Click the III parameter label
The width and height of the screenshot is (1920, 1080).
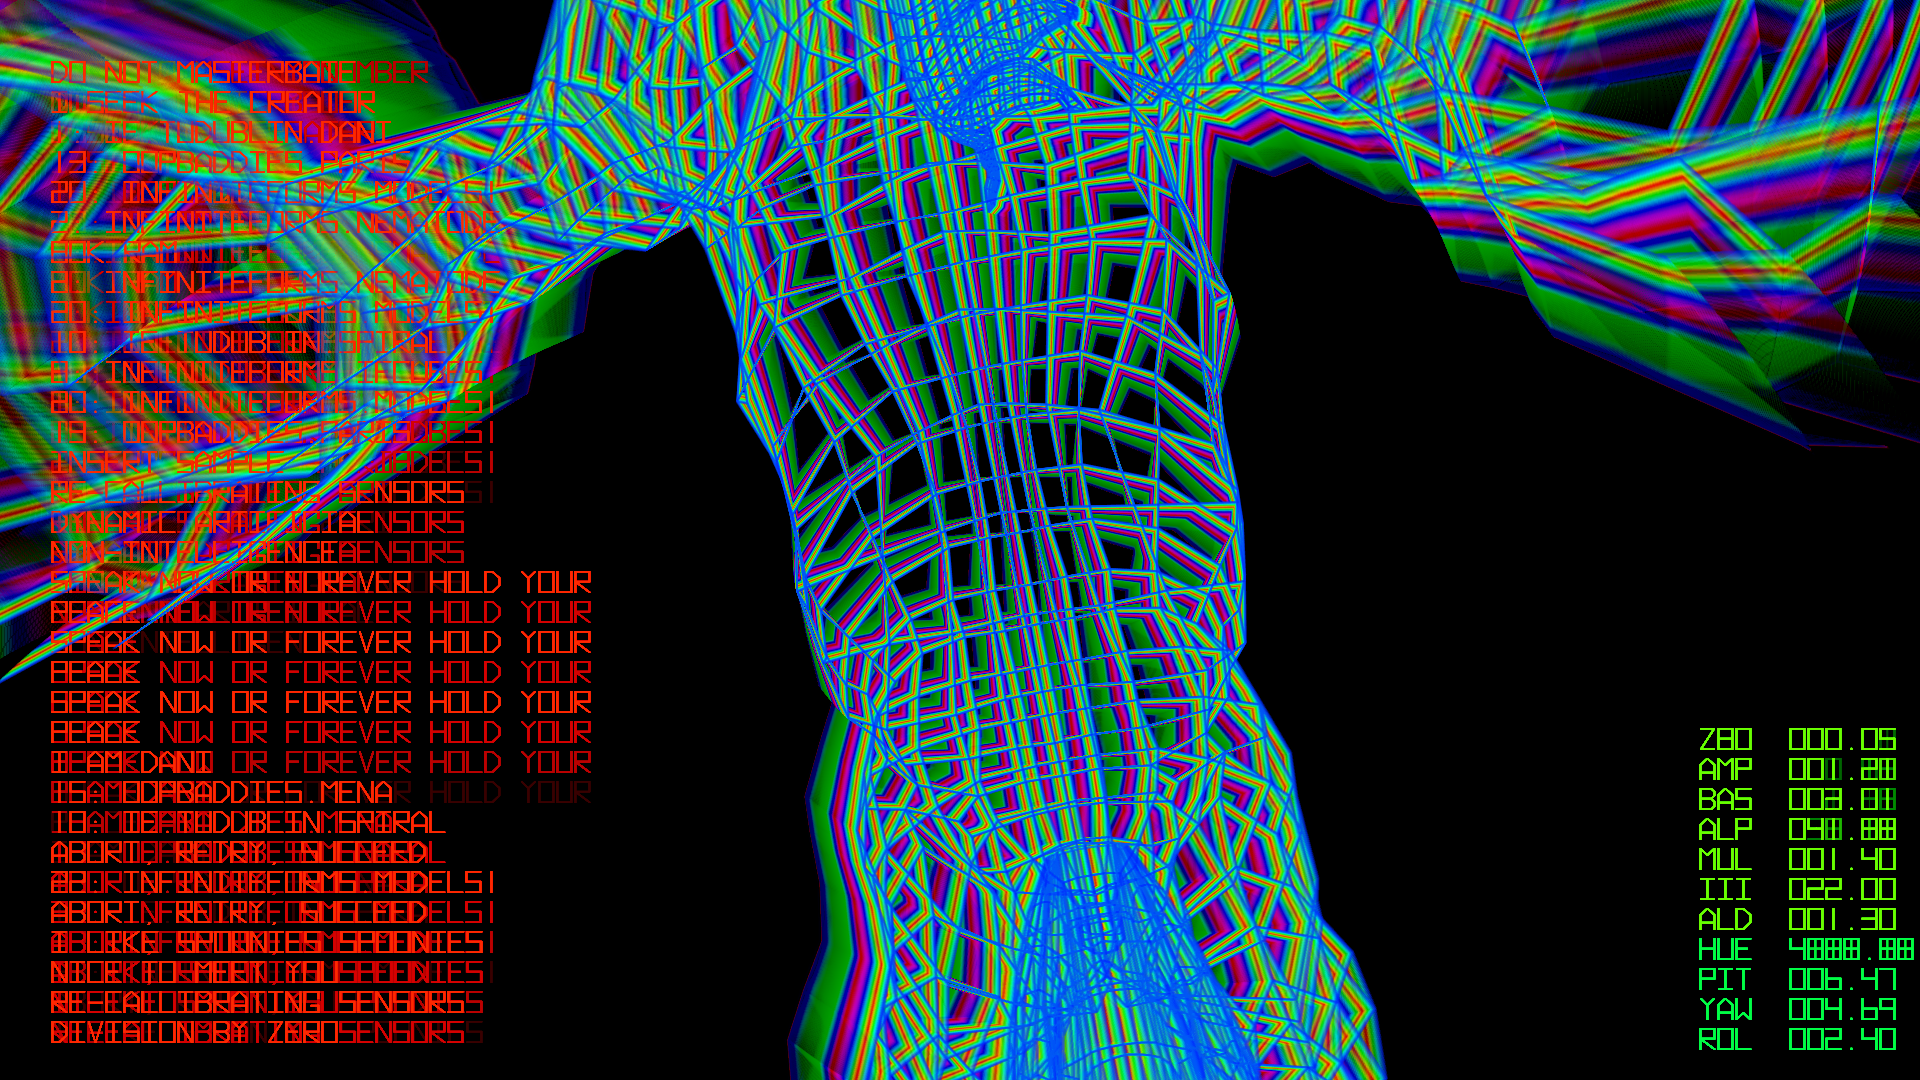1725,890
